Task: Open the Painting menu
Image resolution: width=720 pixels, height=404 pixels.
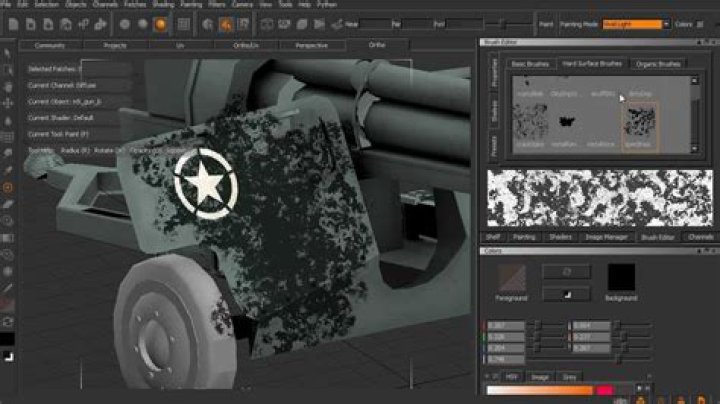Action: pyautogui.click(x=191, y=4)
